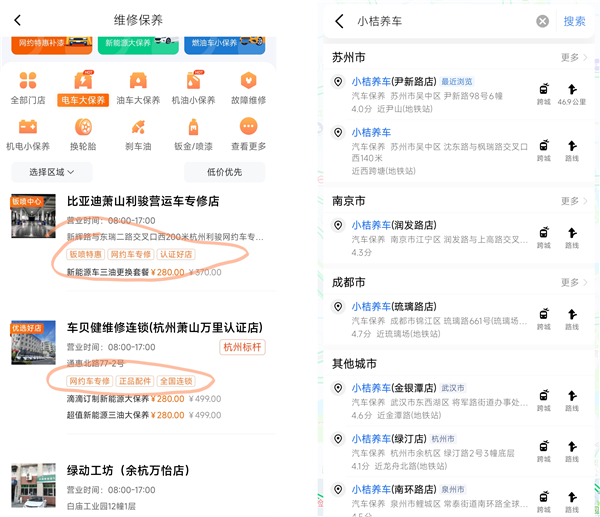Expand the 选择区域 dropdown
The height and width of the screenshot is (517, 600).
[52, 172]
